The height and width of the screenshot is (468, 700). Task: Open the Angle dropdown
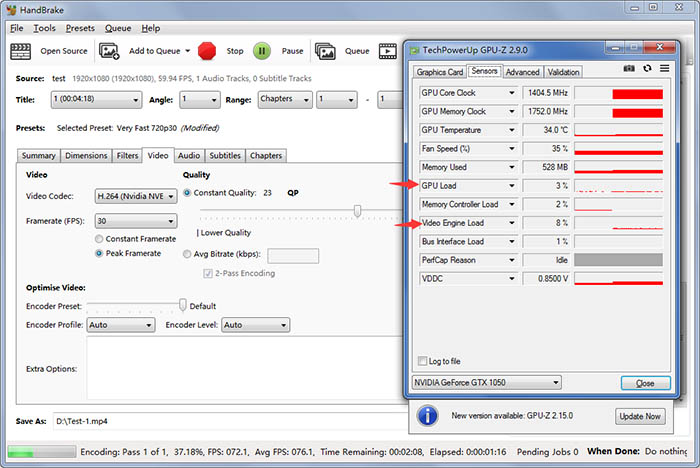point(200,100)
